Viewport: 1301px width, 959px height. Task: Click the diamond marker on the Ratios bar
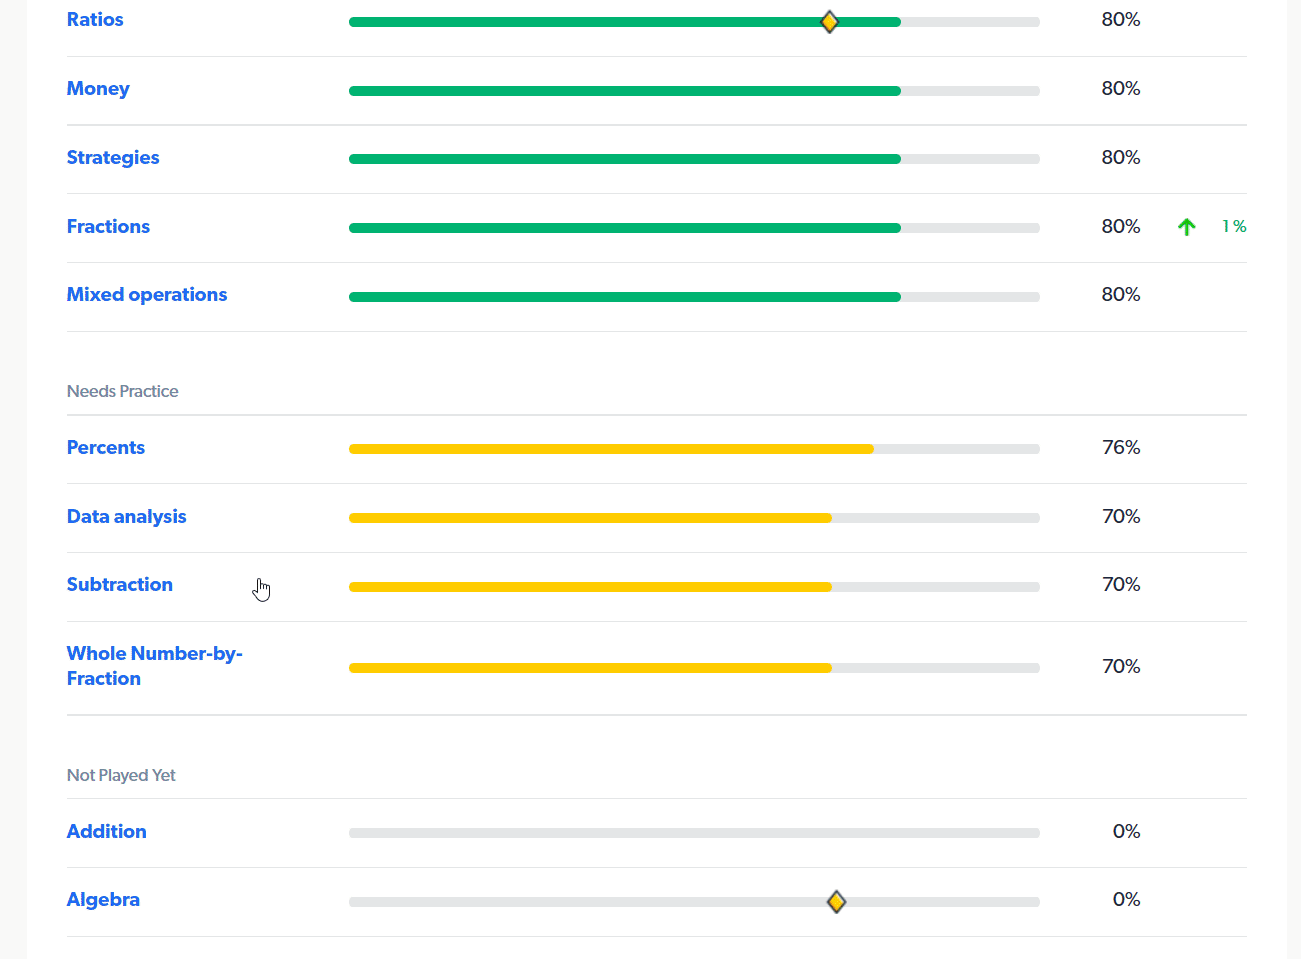(x=829, y=20)
